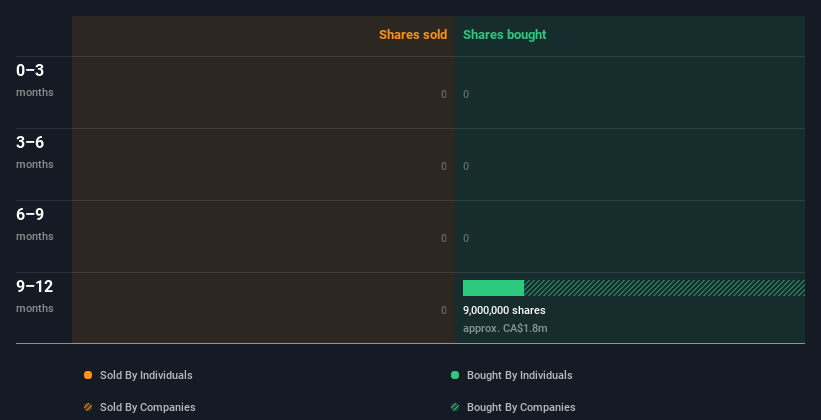Select the 3–6 months row label
This screenshot has height=420, width=821.
point(35,152)
